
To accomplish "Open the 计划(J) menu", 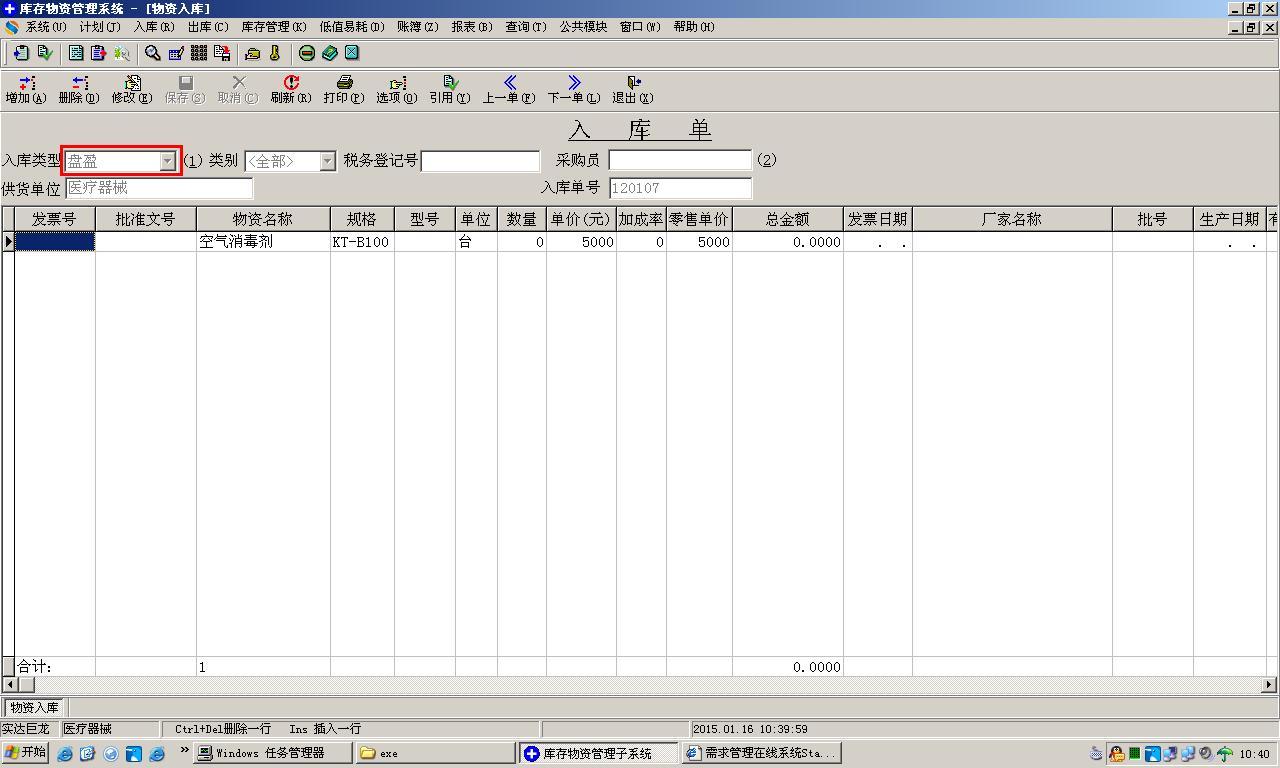I will coord(100,27).
